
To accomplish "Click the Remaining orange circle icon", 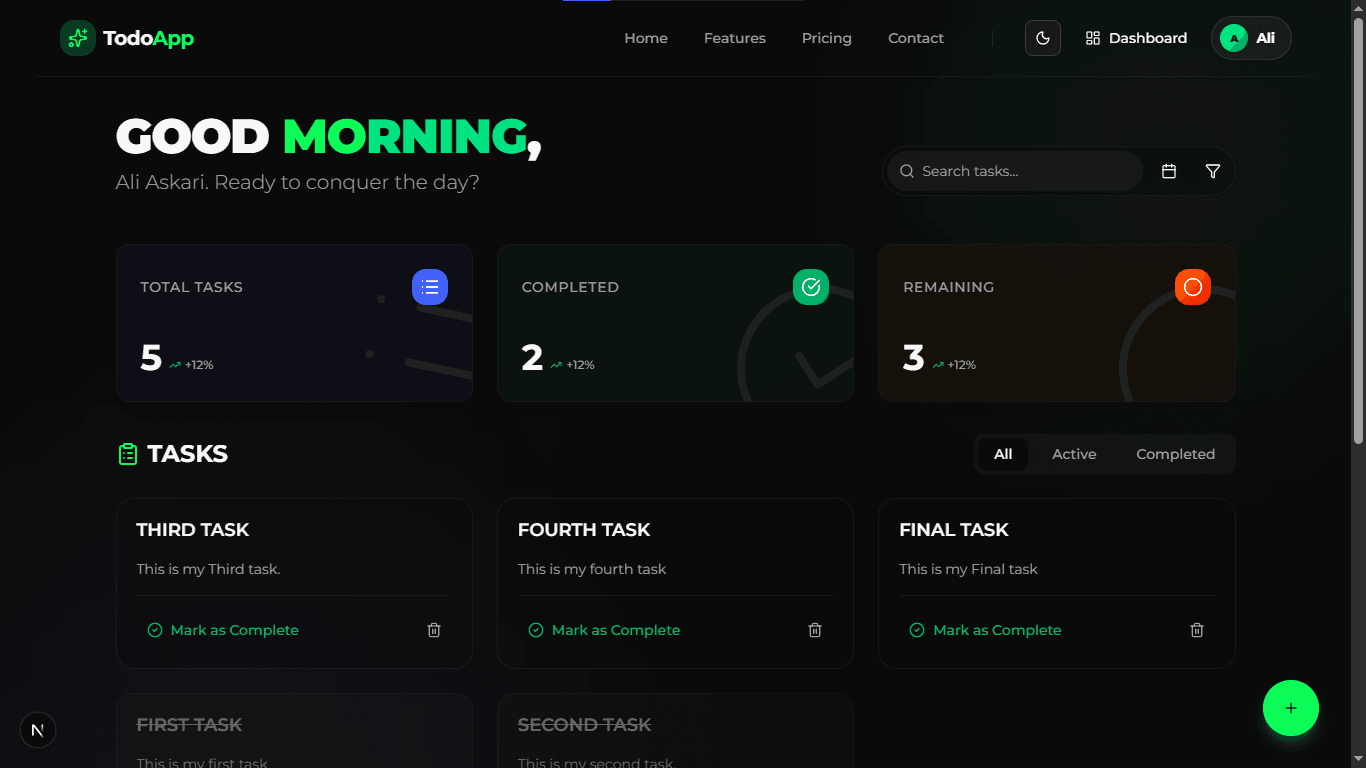I will point(1193,287).
